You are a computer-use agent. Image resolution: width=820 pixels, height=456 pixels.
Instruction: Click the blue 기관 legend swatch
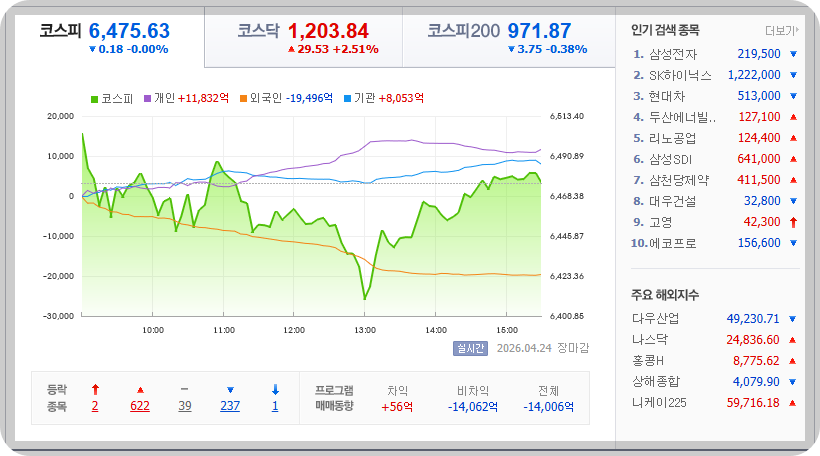pos(347,98)
